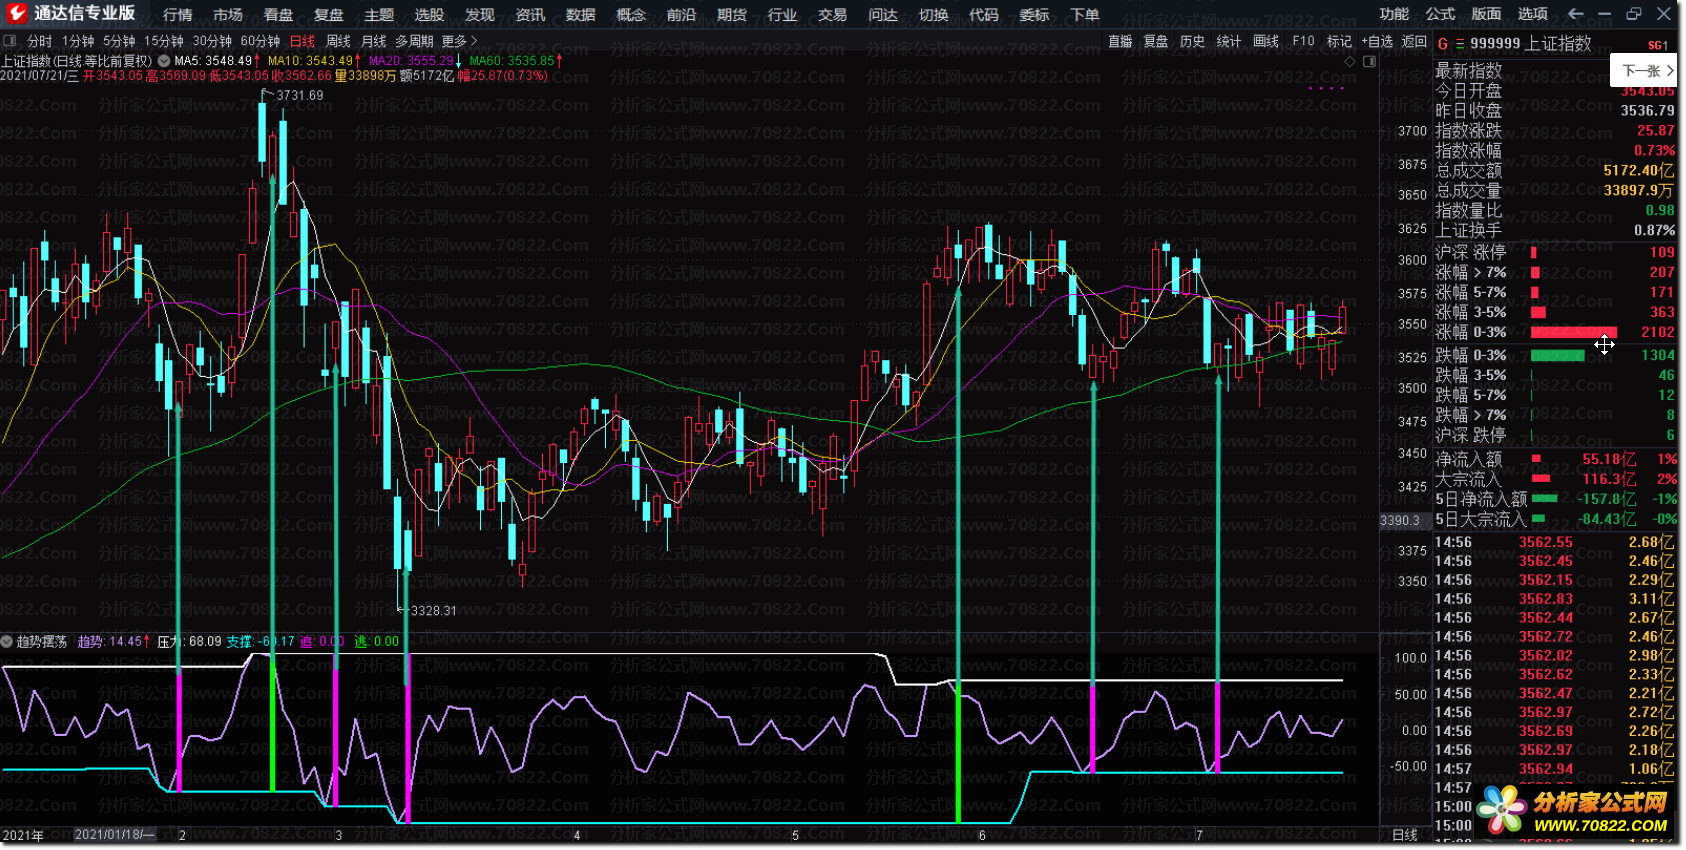Toggle the right side panel icon above chart
Viewport: 1686px width, 850px height.
1369,62
